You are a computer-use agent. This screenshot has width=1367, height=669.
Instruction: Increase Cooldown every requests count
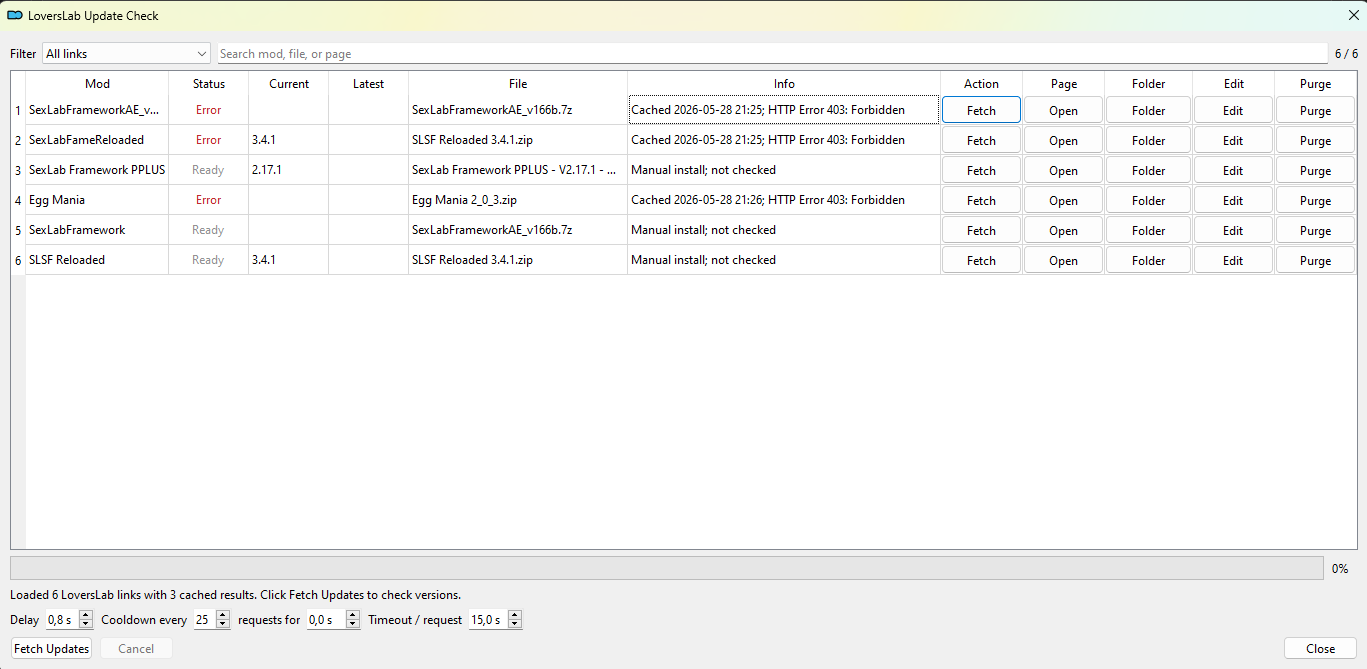click(x=223, y=615)
